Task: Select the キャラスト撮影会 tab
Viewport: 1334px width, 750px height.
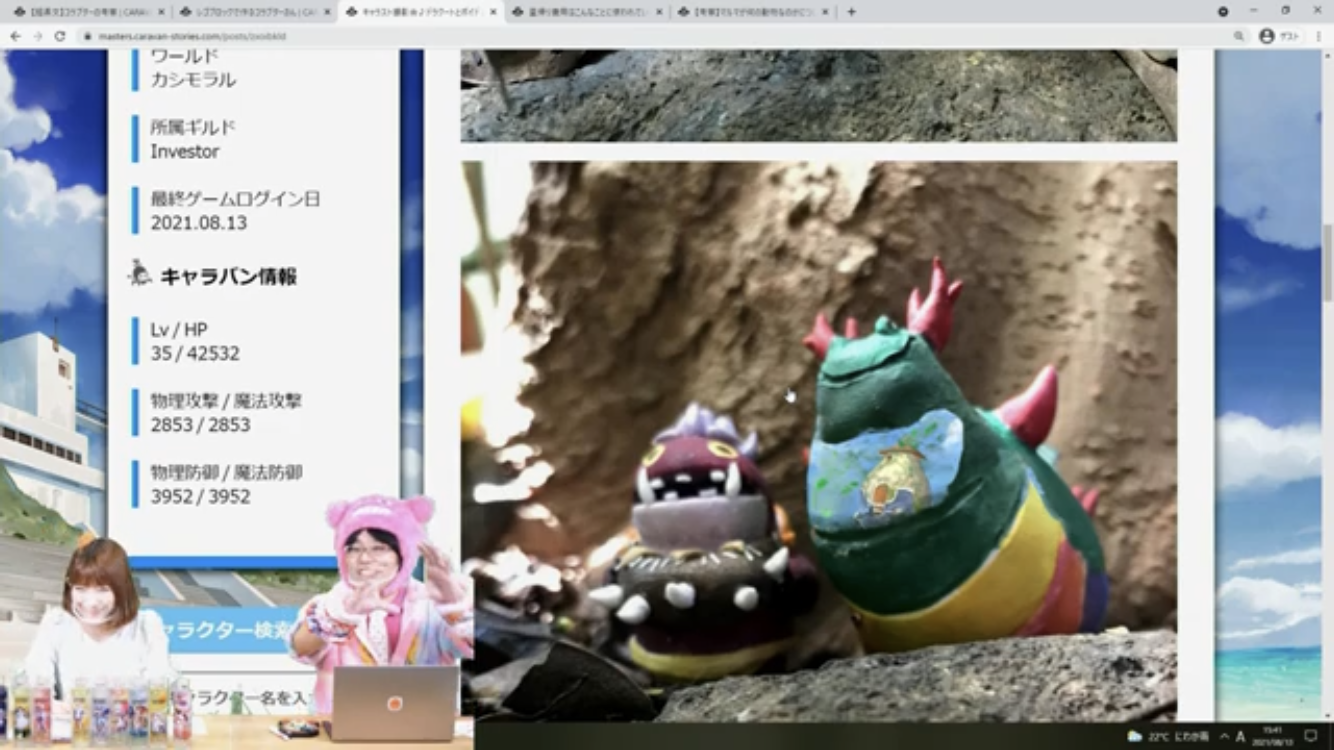Action: pos(420,12)
